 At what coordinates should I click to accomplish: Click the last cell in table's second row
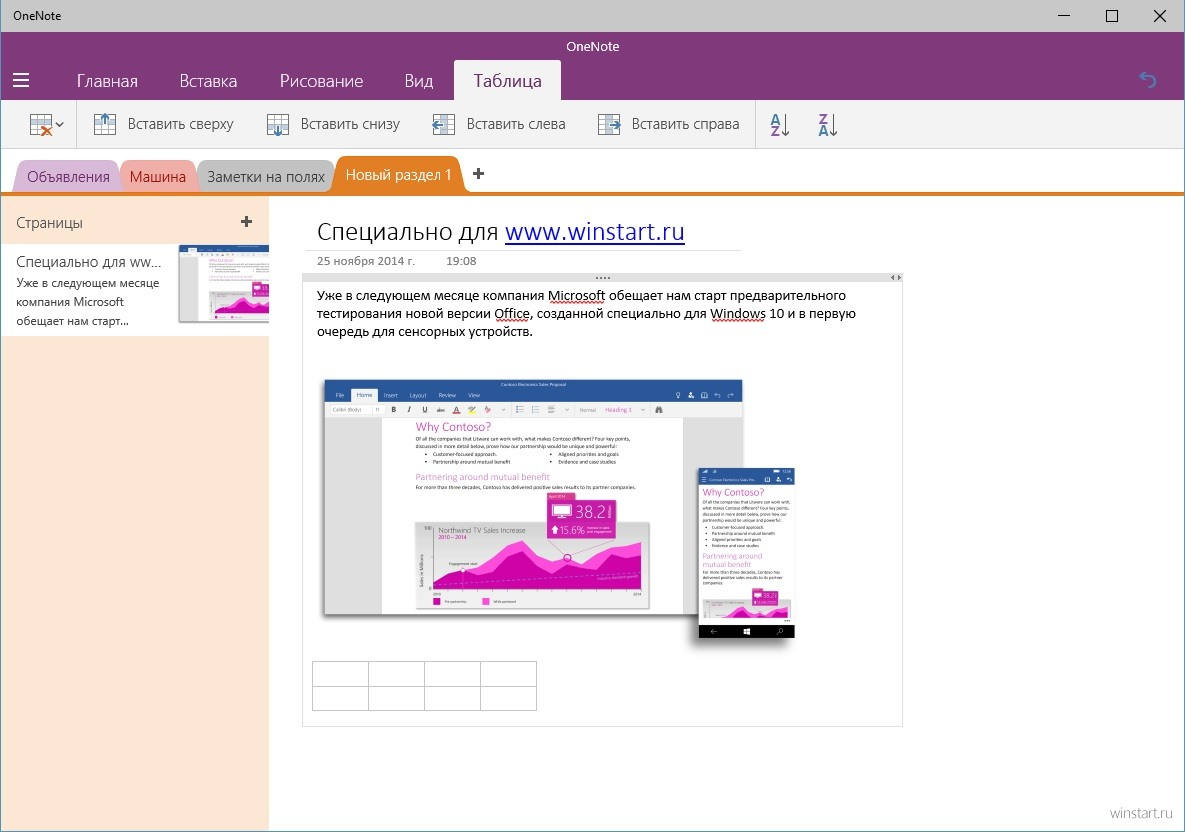point(509,698)
